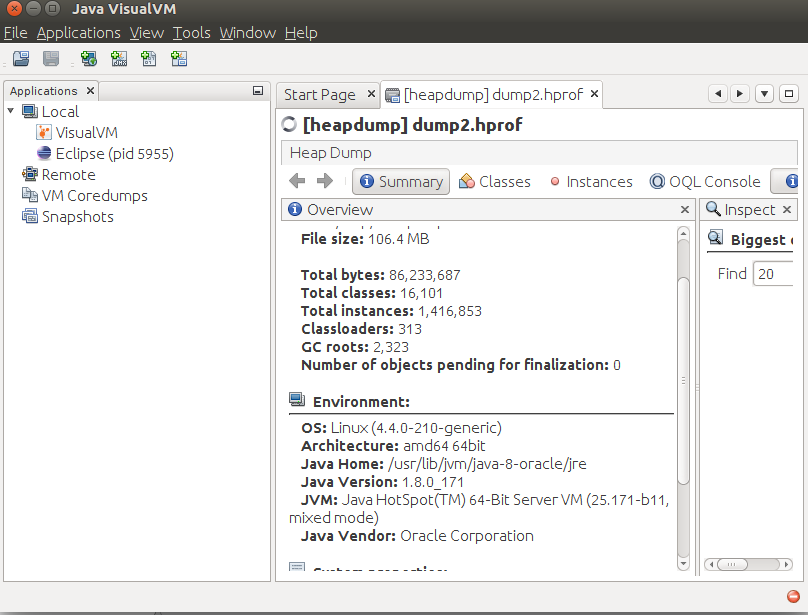Go back with the left arrow
This screenshot has height=615, width=808.
[x=297, y=181]
